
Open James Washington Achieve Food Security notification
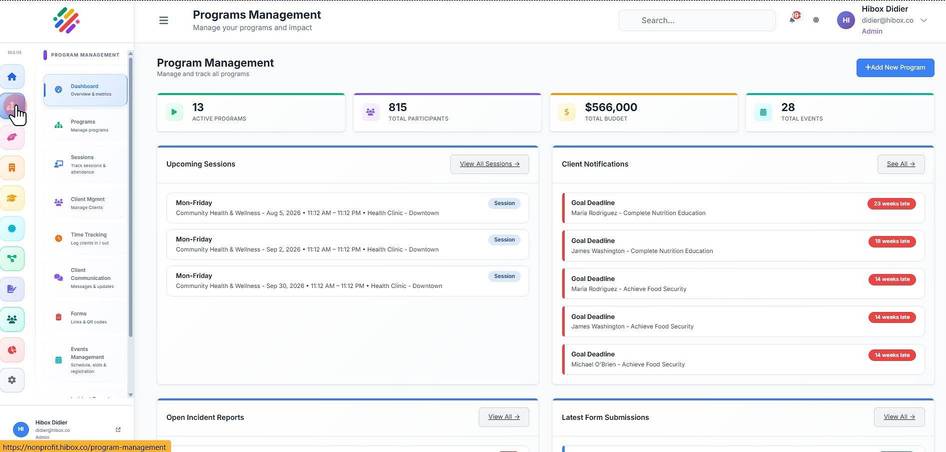click(x=743, y=322)
